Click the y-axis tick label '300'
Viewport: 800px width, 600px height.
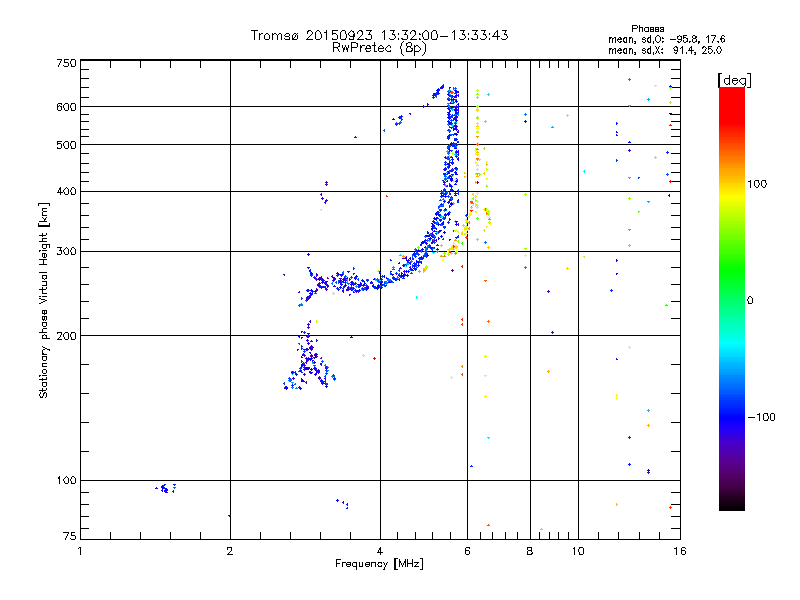point(66,252)
